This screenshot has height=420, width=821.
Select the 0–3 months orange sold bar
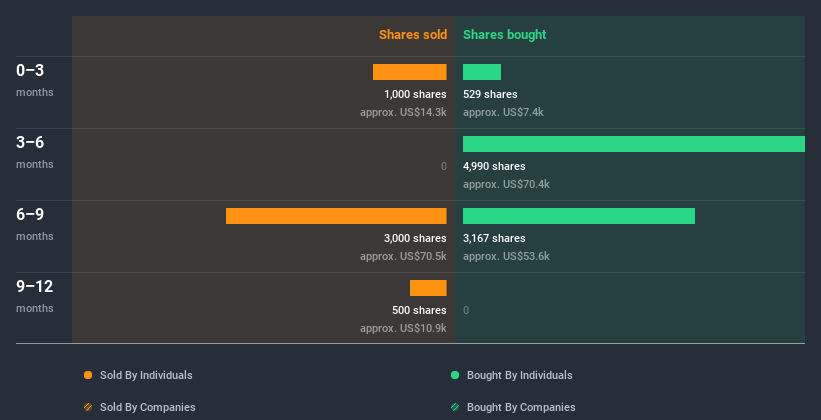[x=409, y=72]
